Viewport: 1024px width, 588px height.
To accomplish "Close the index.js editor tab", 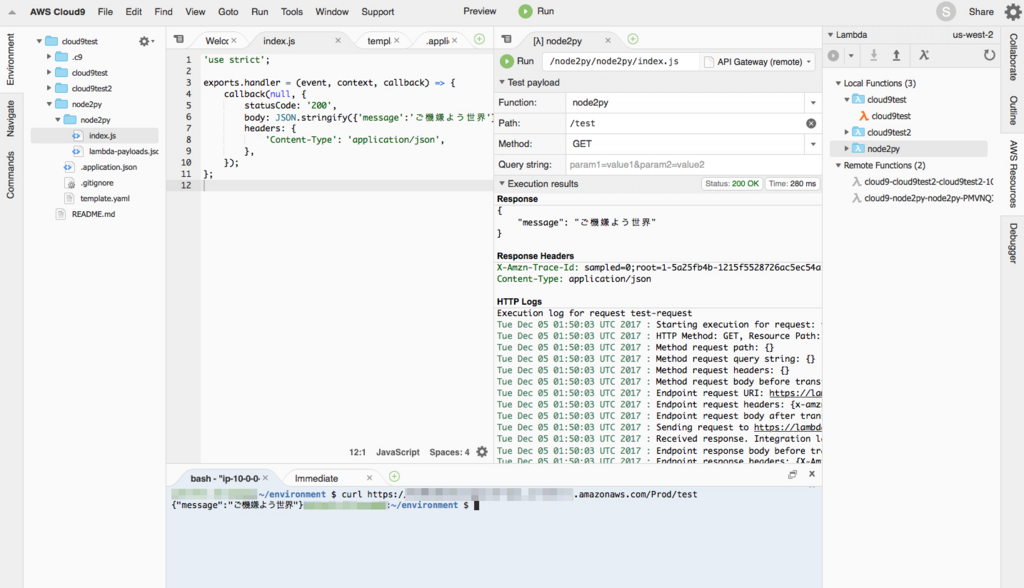I will coord(338,41).
